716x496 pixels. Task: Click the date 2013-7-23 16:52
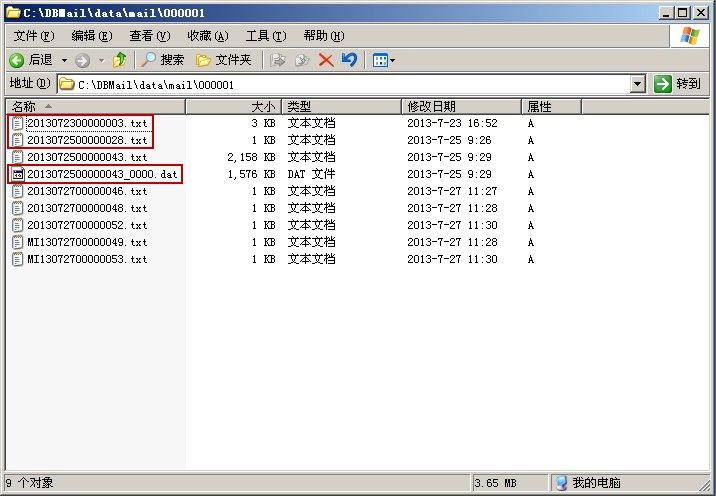[452, 123]
